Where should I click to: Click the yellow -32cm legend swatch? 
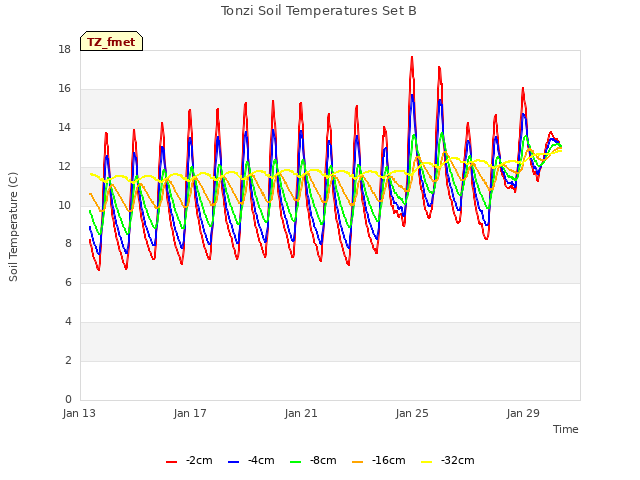(426, 462)
